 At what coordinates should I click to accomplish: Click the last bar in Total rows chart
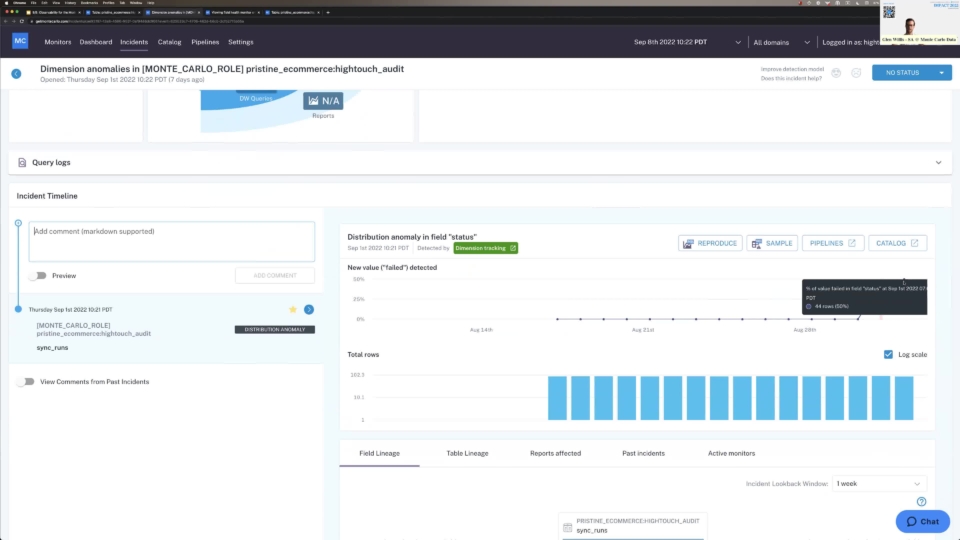(x=904, y=398)
